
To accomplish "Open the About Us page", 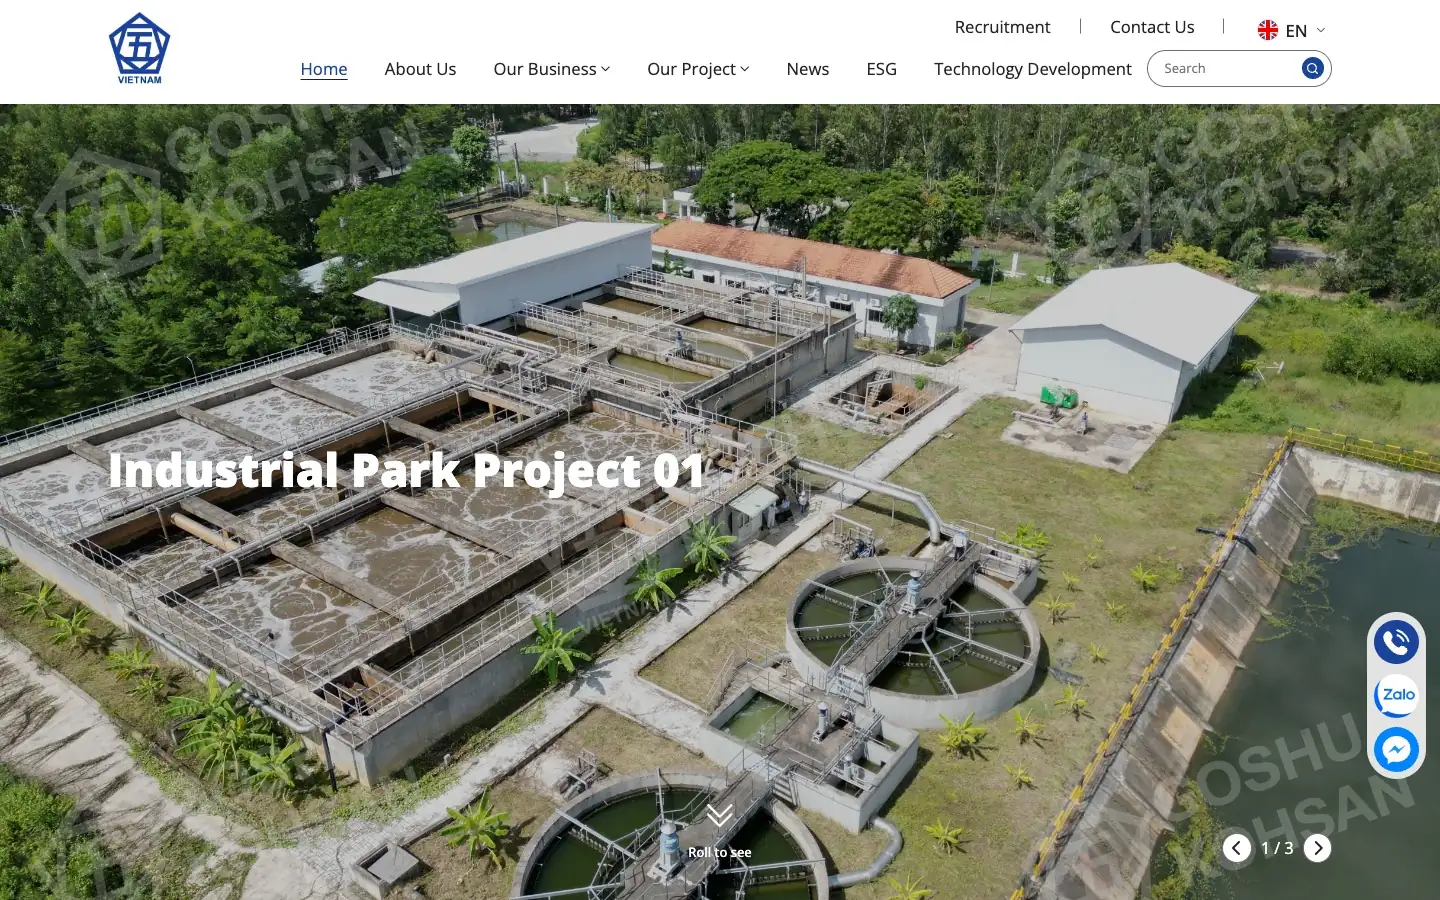I will (420, 69).
